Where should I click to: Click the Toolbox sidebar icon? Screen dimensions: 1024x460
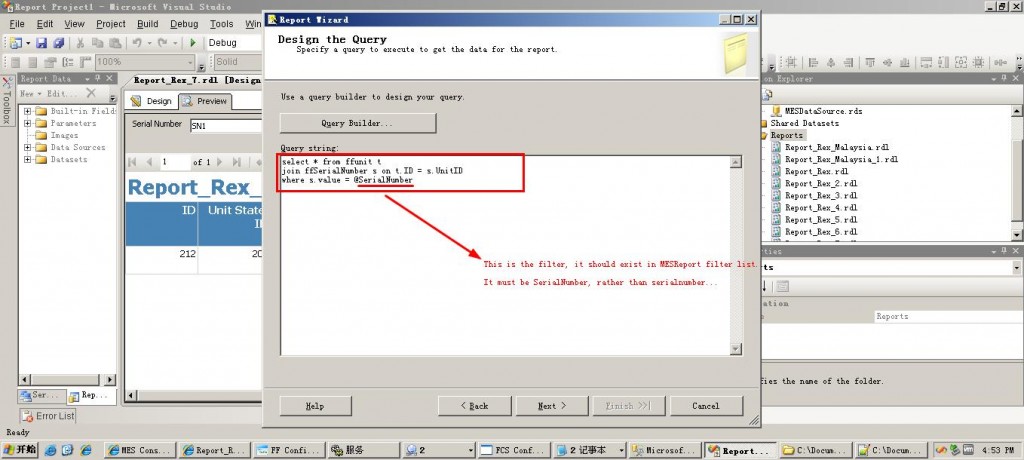tap(7, 101)
